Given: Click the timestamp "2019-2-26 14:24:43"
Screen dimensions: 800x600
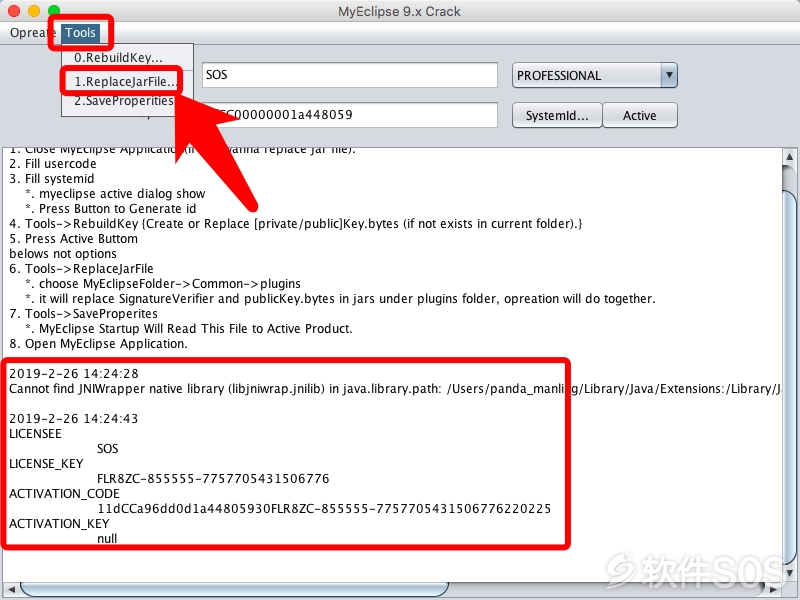Looking at the screenshot, I should pyautogui.click(x=74, y=419).
